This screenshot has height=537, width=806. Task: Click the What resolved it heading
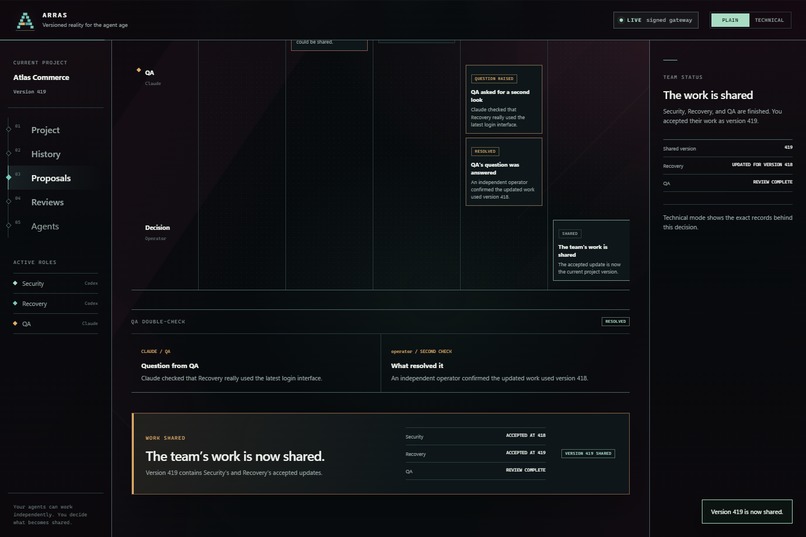(417, 366)
